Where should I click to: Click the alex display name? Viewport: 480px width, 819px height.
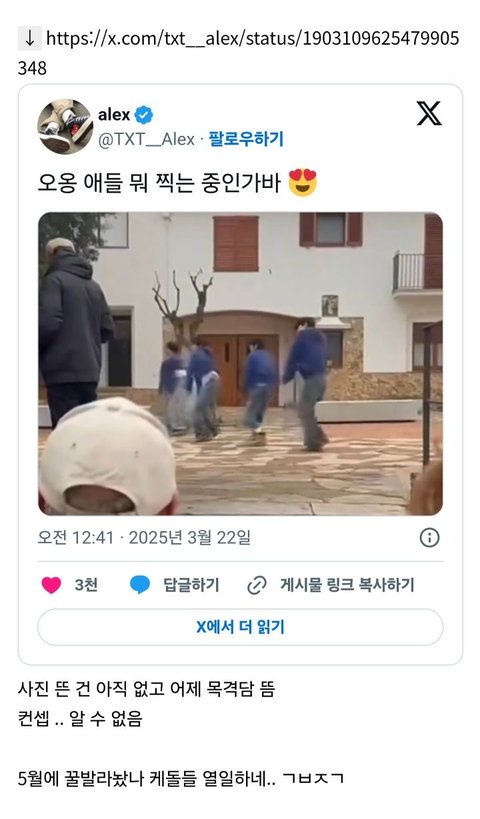(x=114, y=114)
